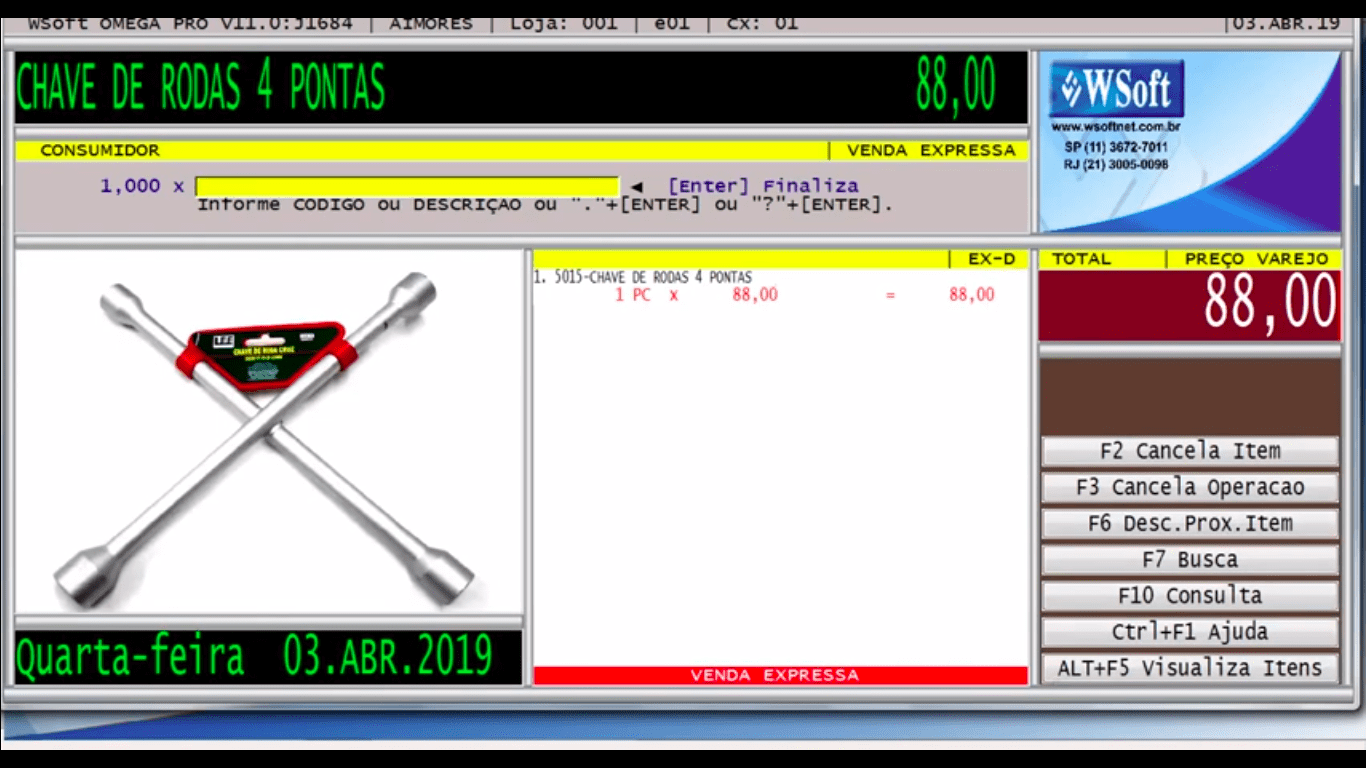Click the F2 Cancela Item button

pos(1190,451)
